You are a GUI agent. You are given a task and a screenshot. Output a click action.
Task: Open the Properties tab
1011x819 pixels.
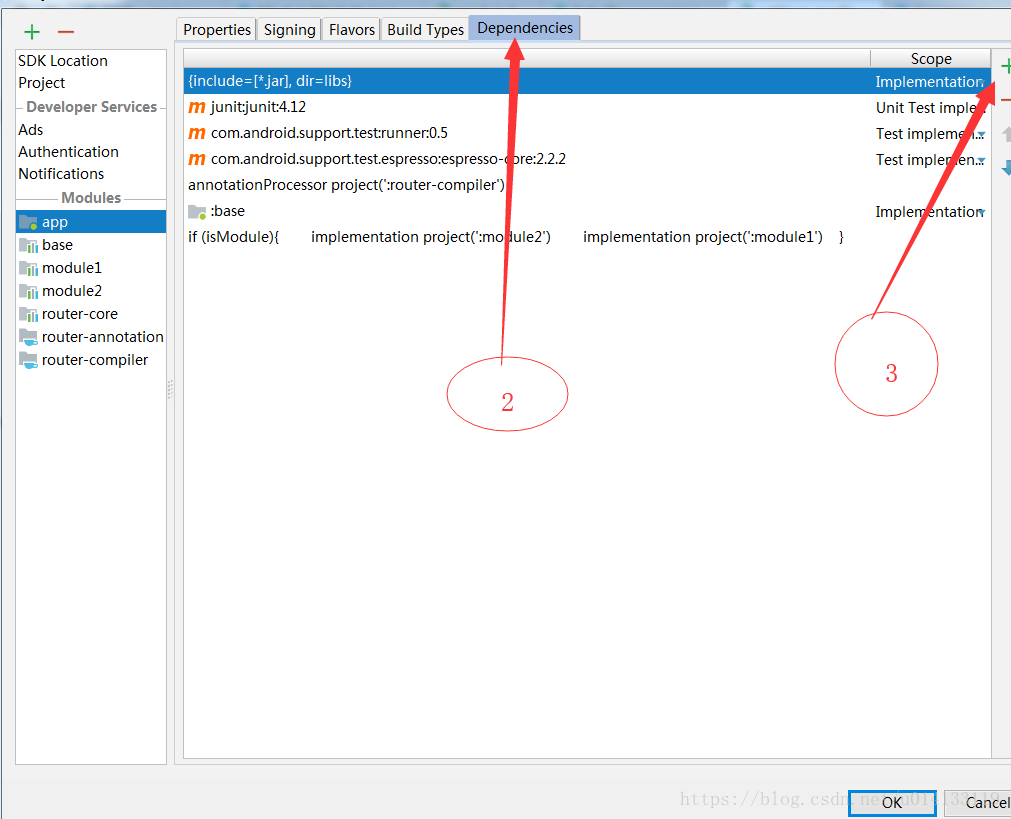coord(217,30)
